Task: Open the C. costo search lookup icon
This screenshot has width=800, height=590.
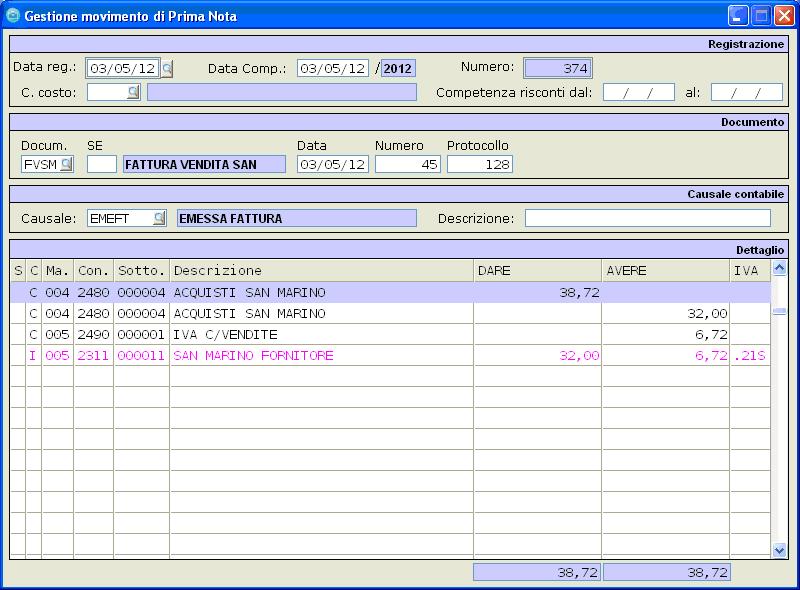Action: coord(133,92)
